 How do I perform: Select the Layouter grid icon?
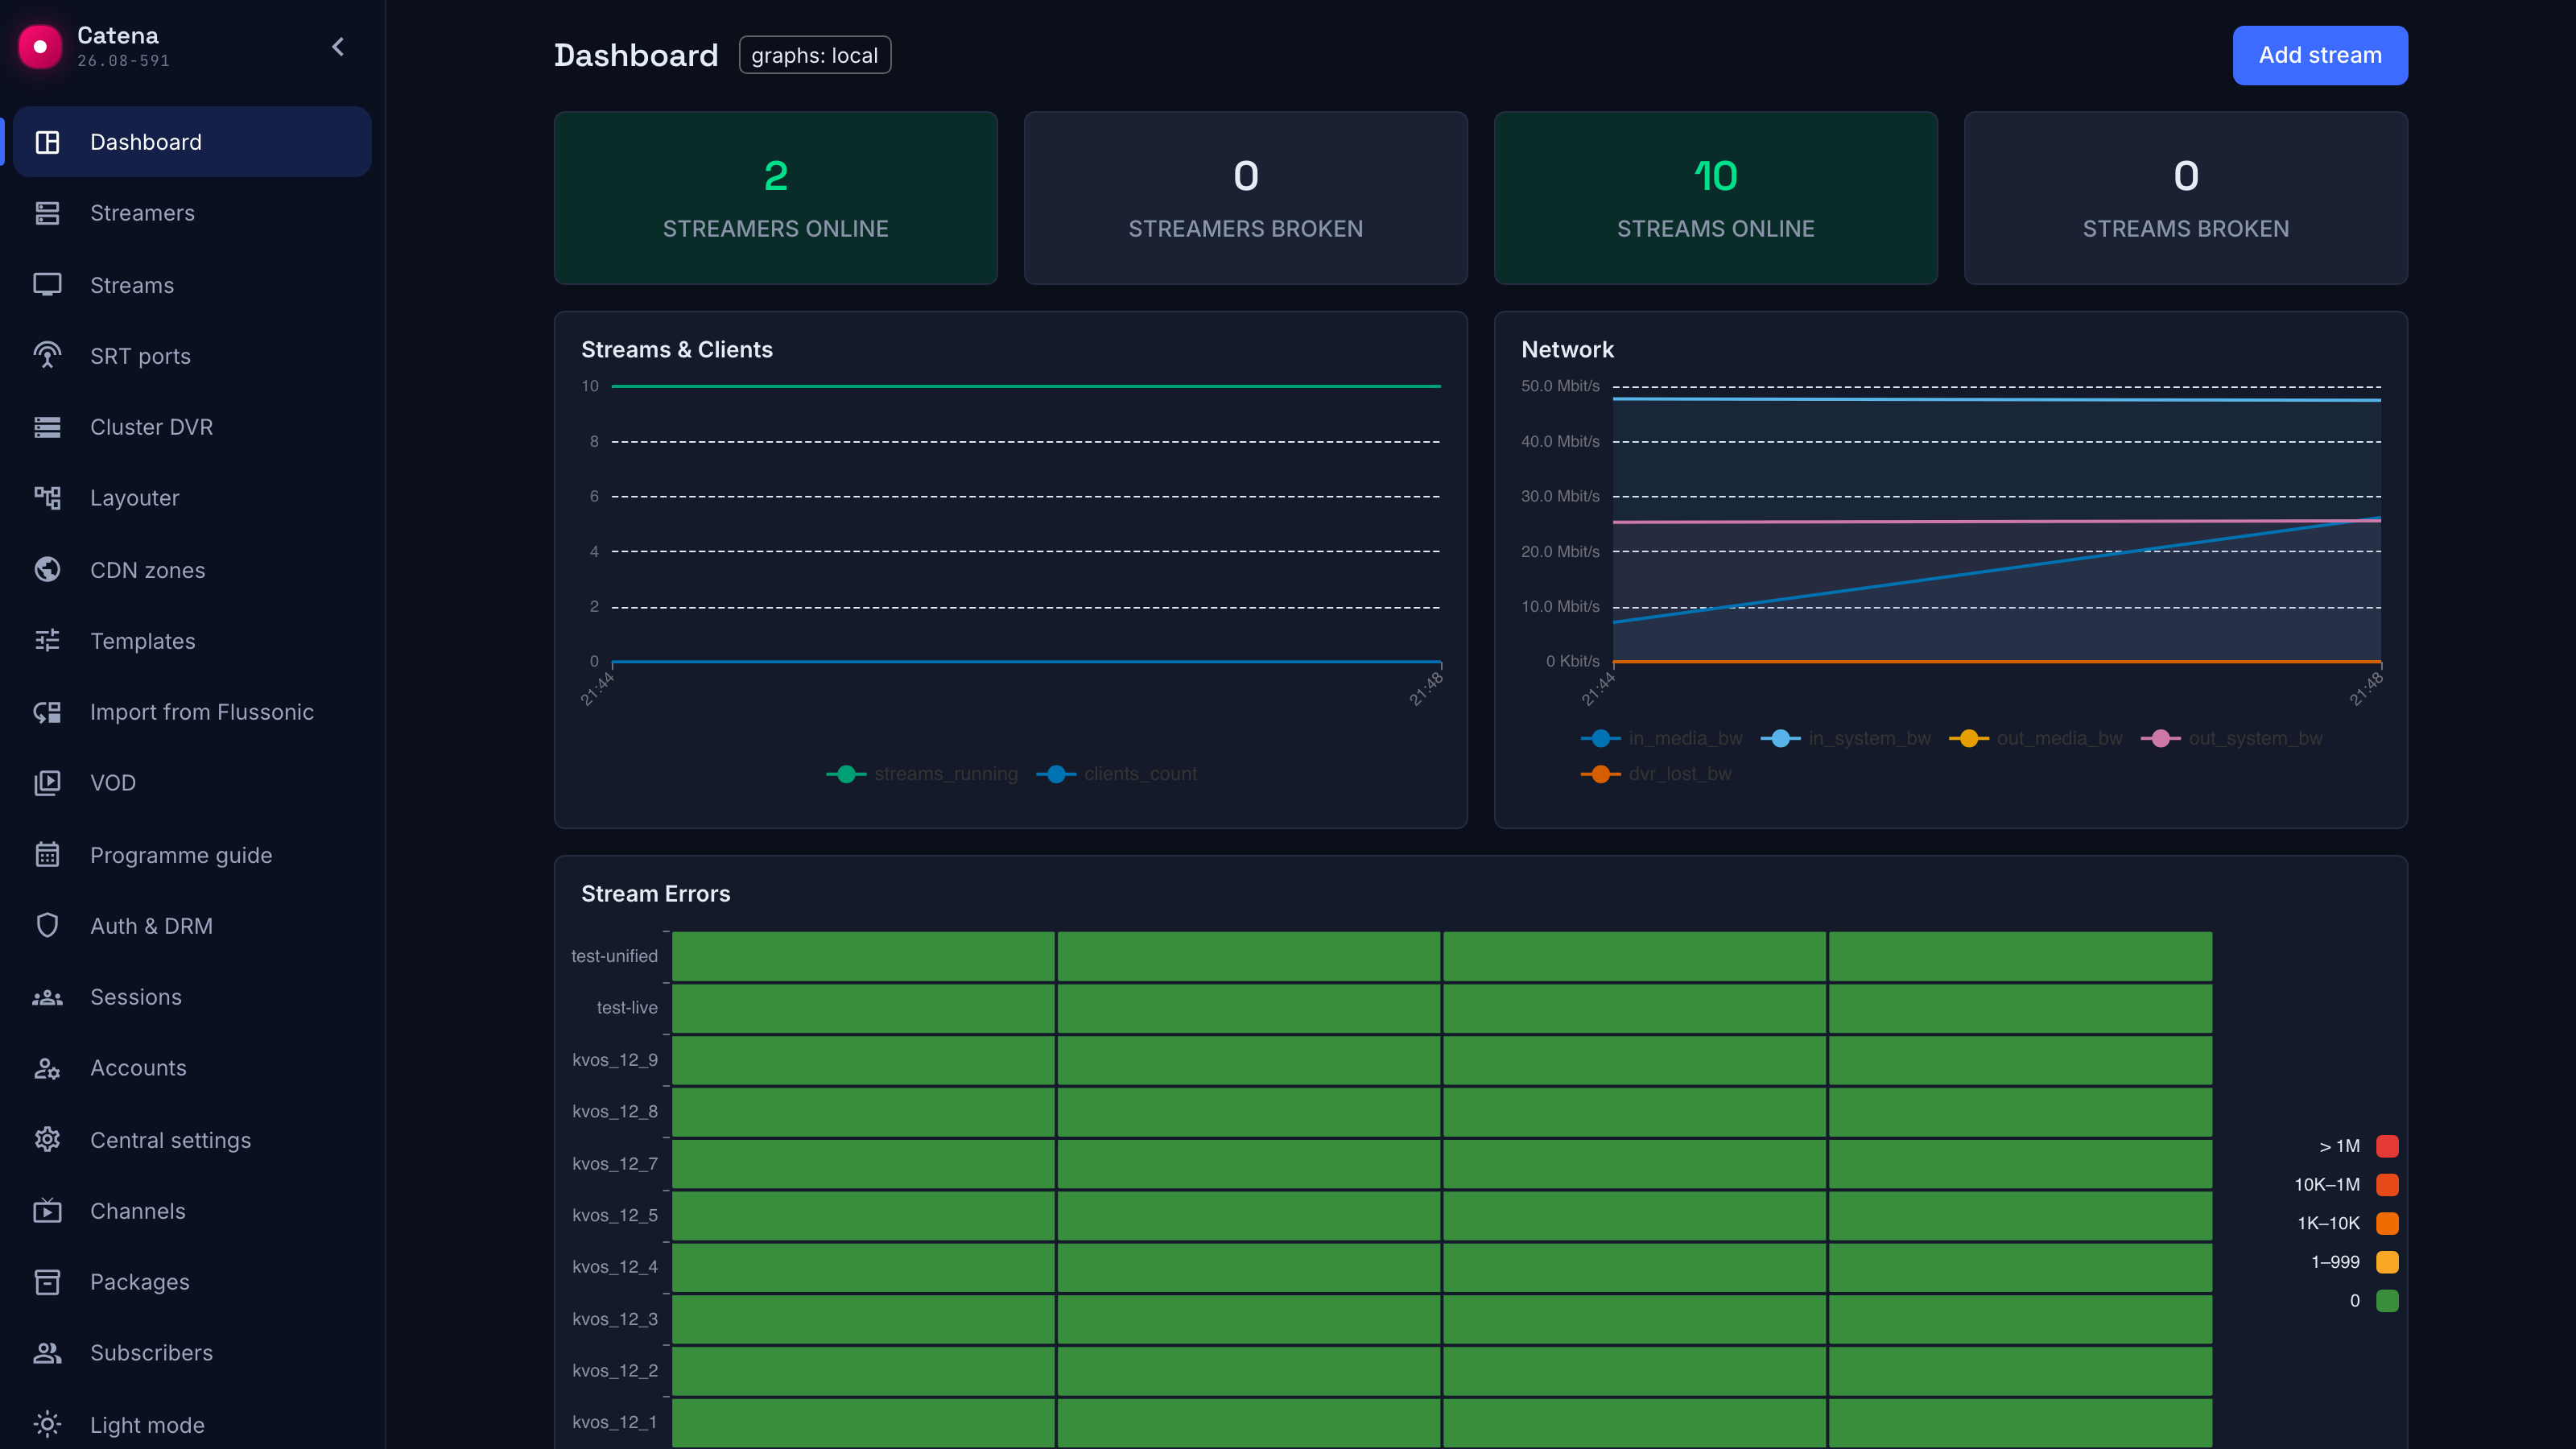tap(47, 498)
